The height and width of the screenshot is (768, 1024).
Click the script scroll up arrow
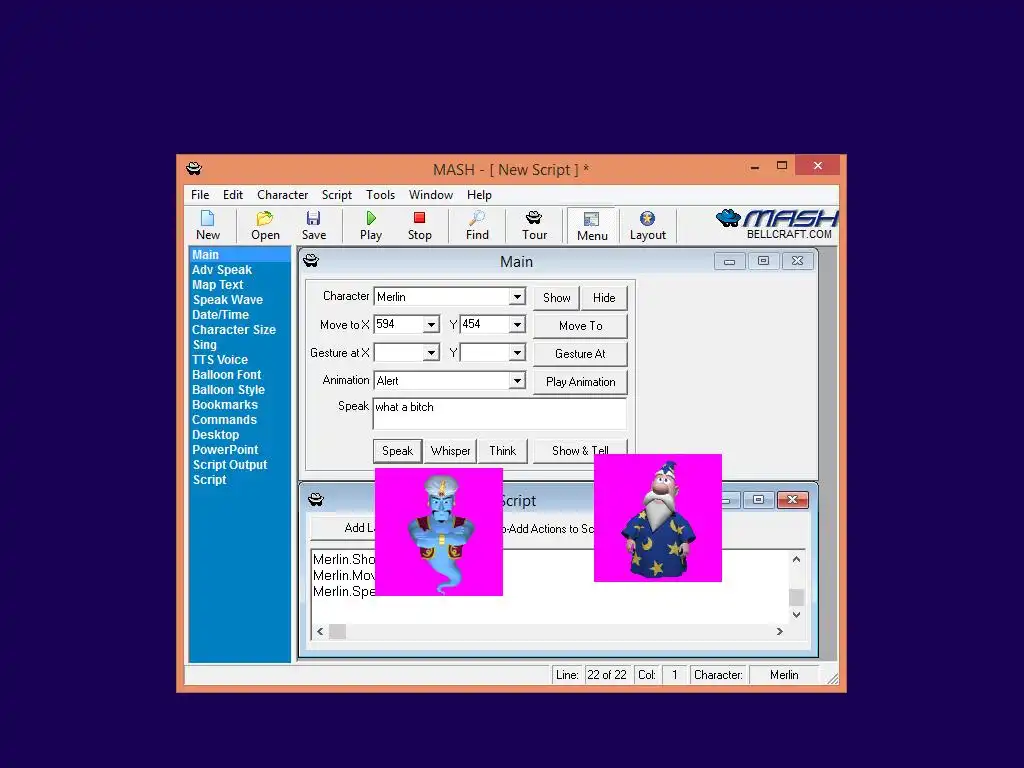click(796, 559)
